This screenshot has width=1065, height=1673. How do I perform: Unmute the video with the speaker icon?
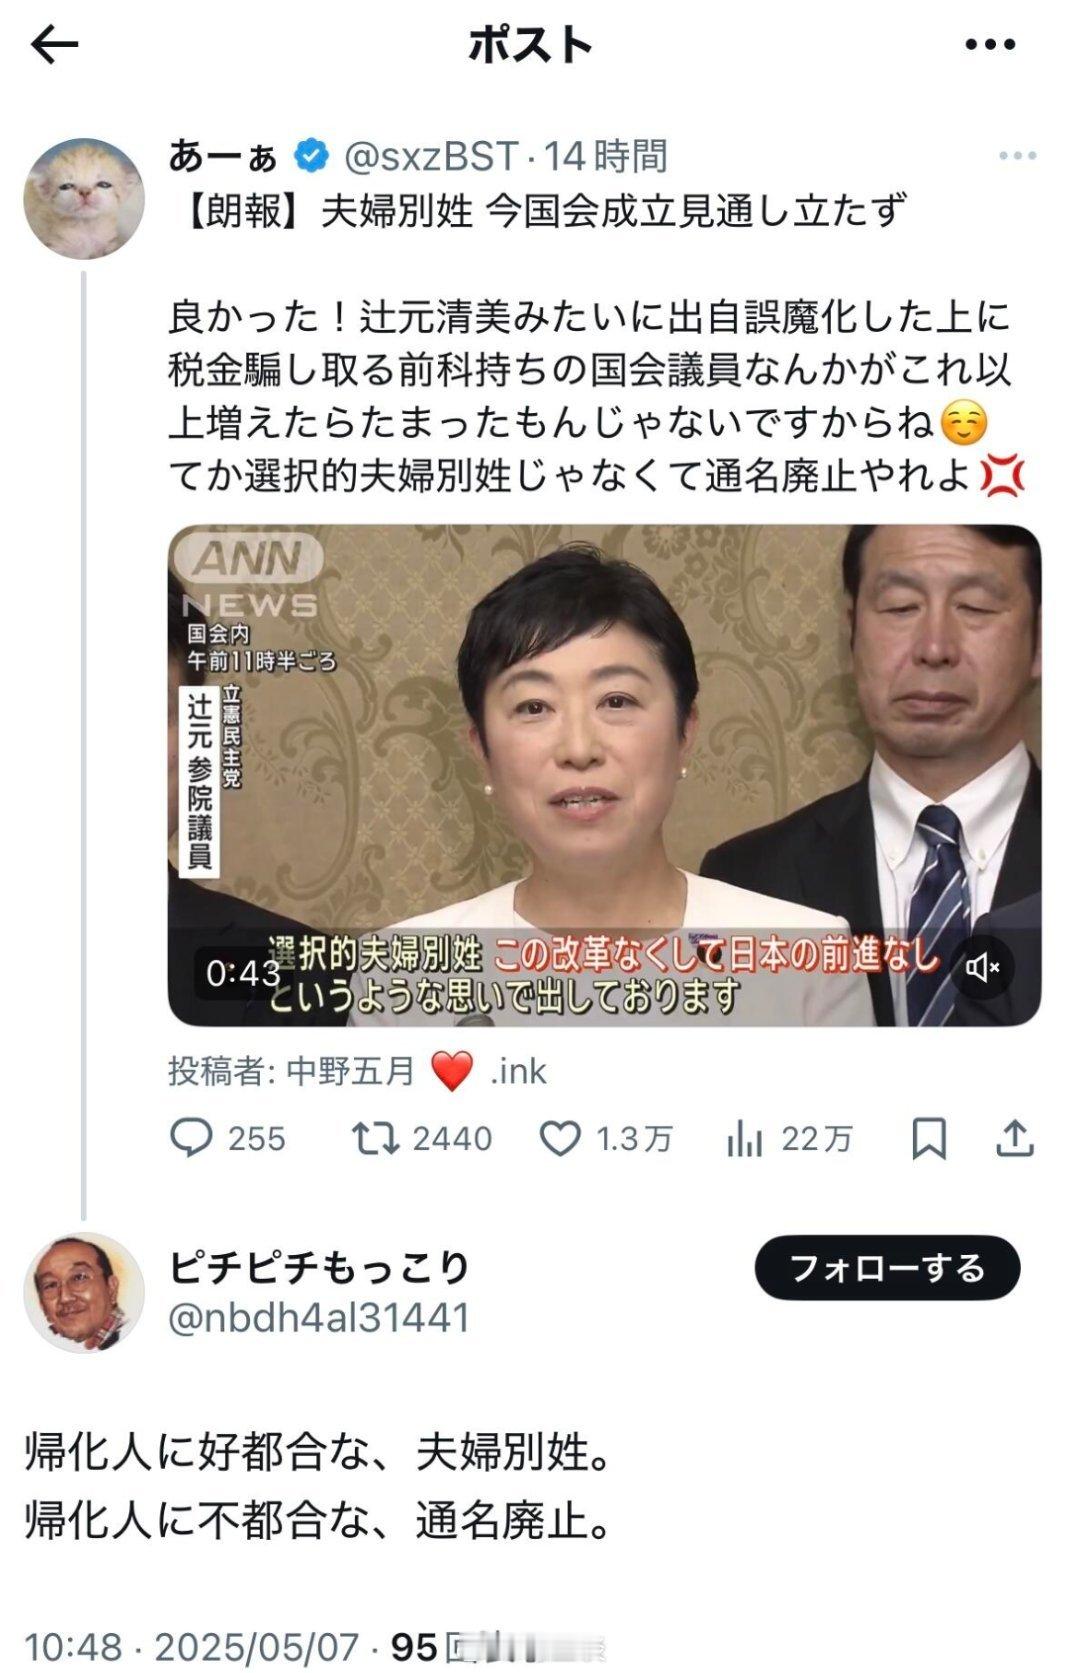(x=982, y=967)
